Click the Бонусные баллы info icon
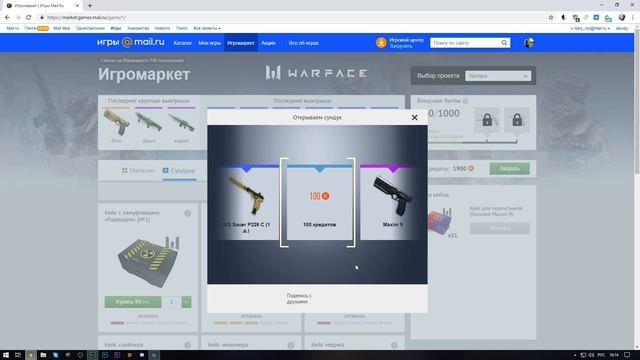 click(465, 100)
